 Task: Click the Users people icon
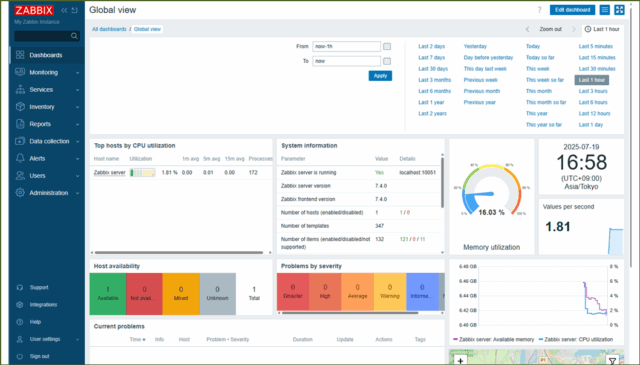[x=20, y=176]
